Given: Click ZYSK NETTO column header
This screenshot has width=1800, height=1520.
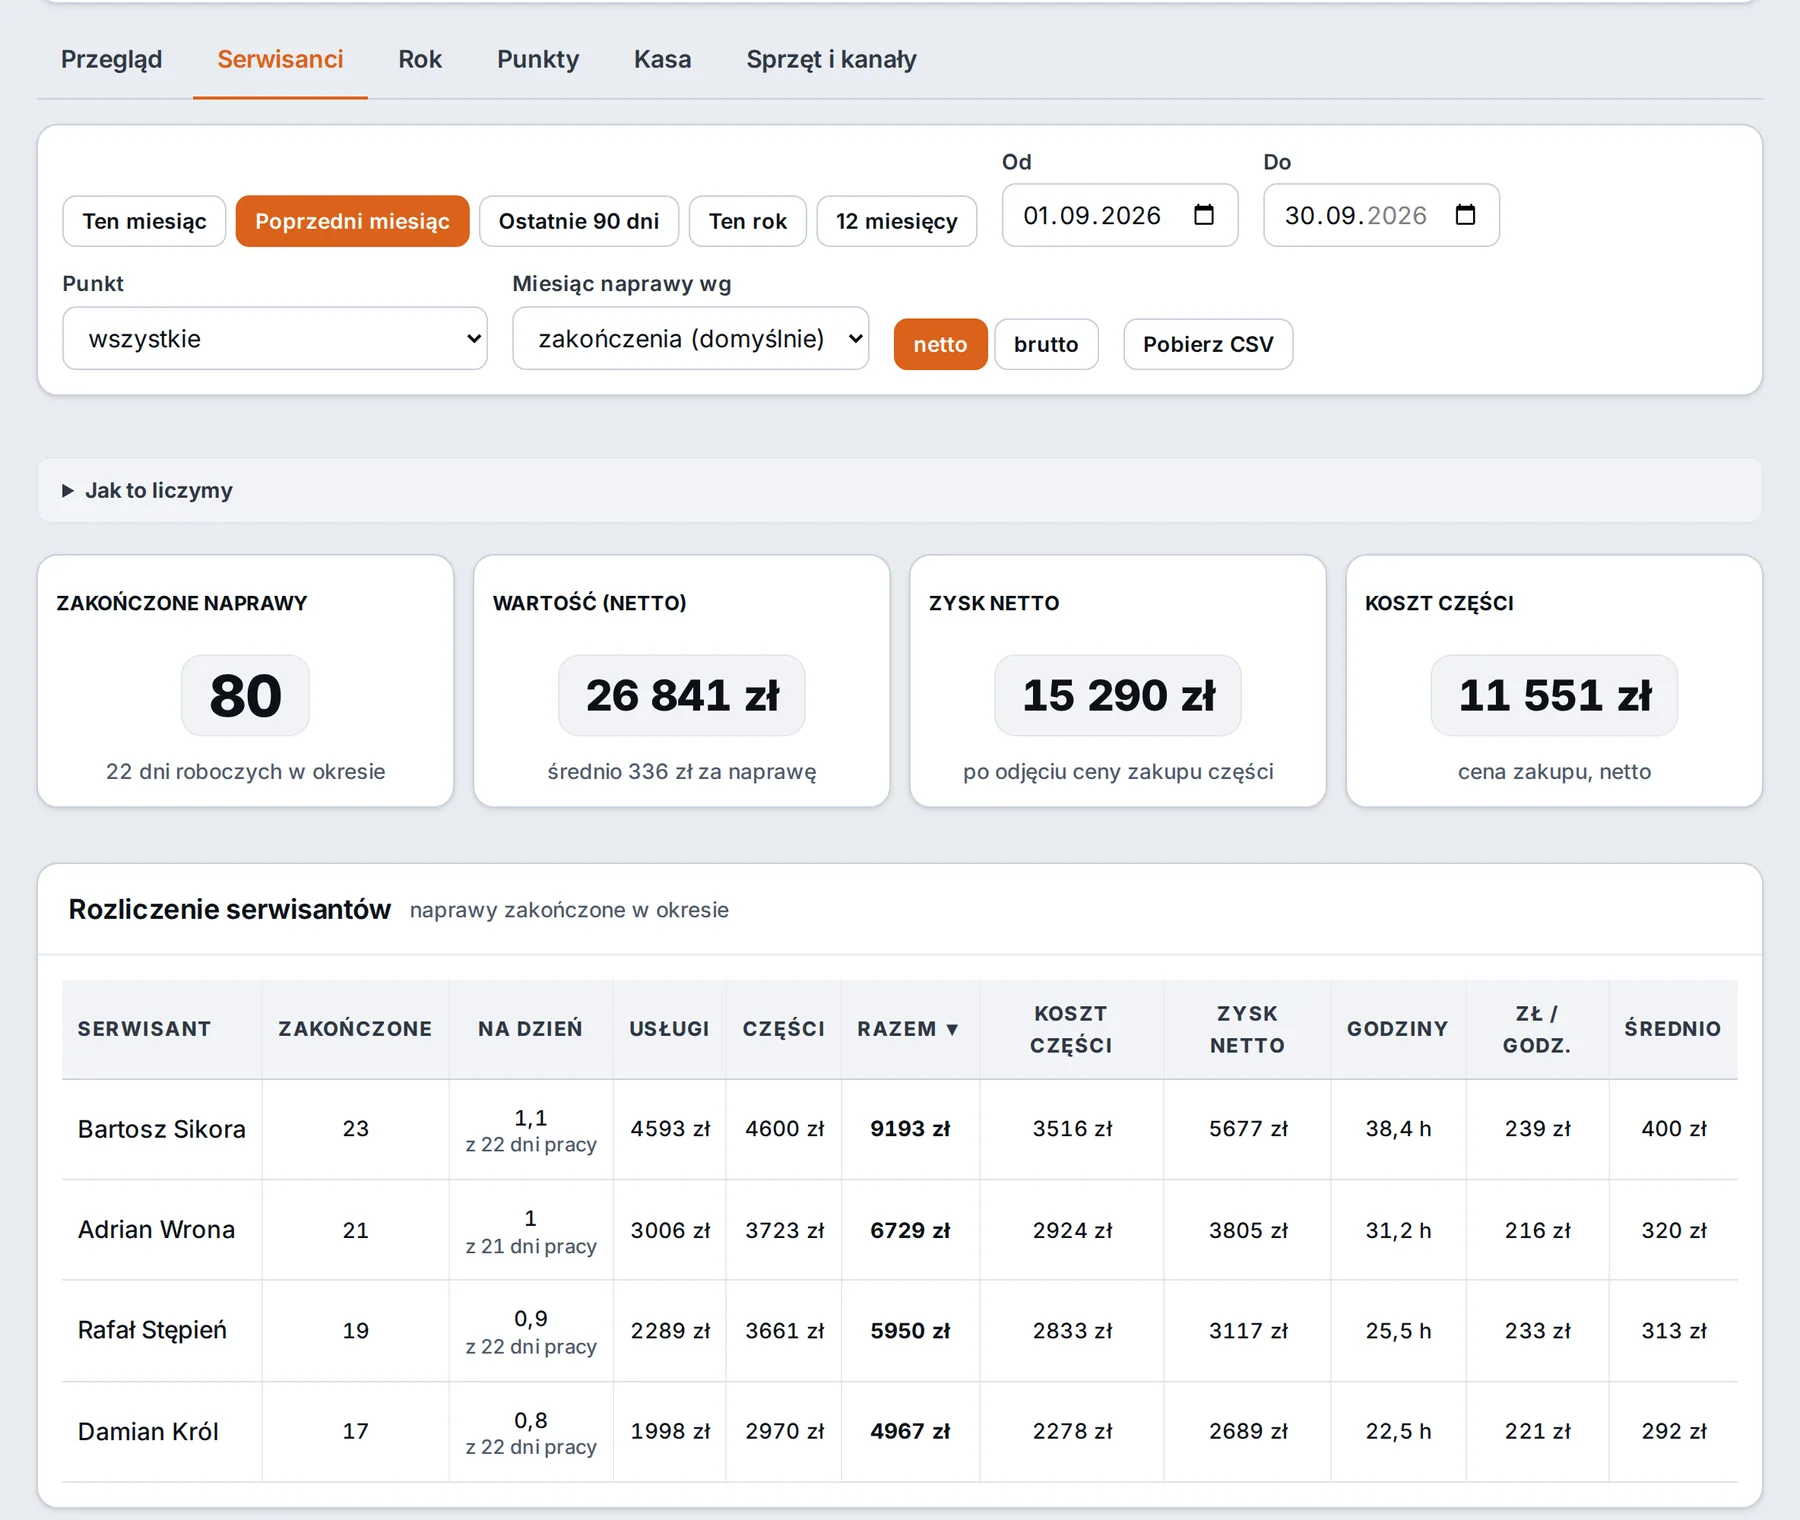Looking at the screenshot, I should pos(1247,1029).
